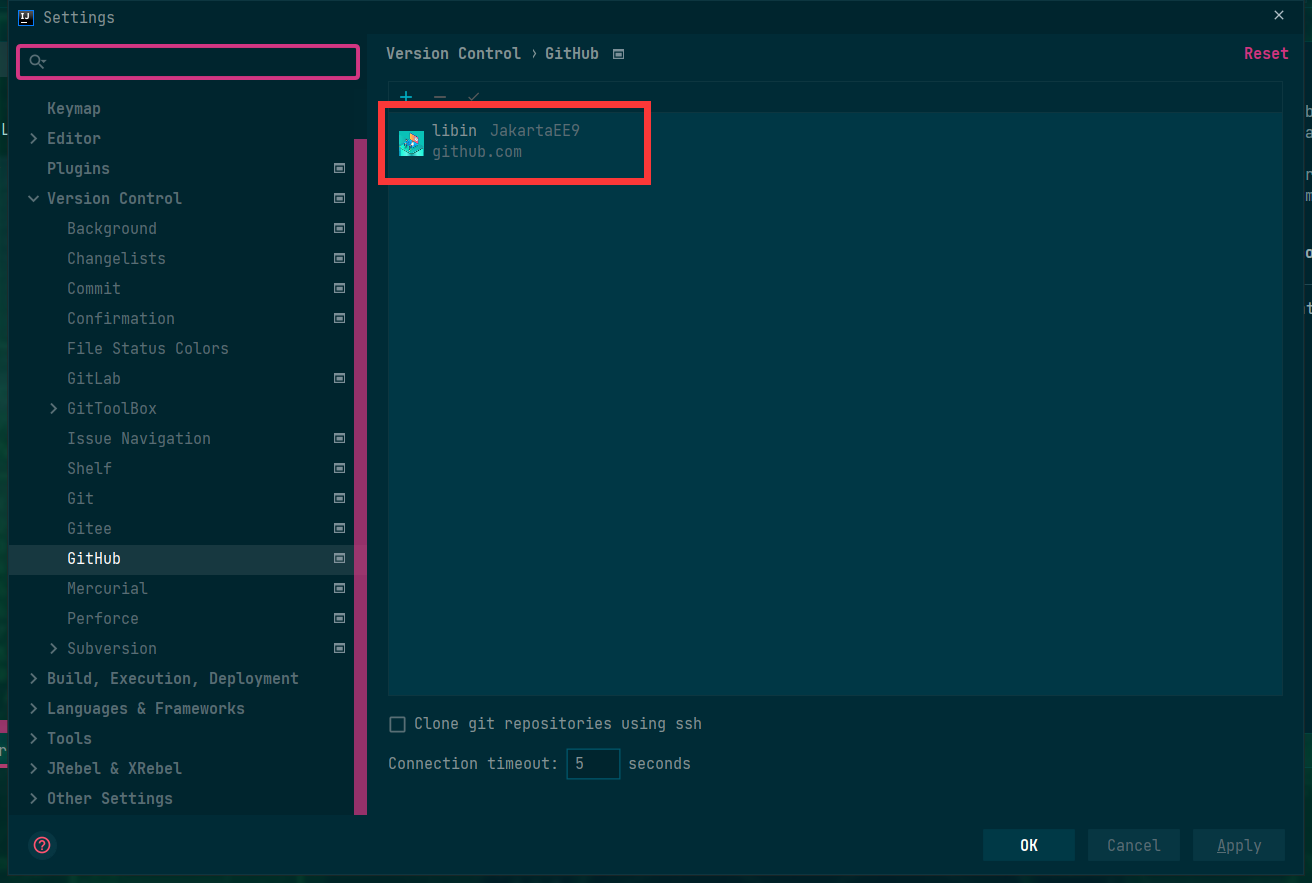
Task: Open GitLab settings
Action: [94, 378]
